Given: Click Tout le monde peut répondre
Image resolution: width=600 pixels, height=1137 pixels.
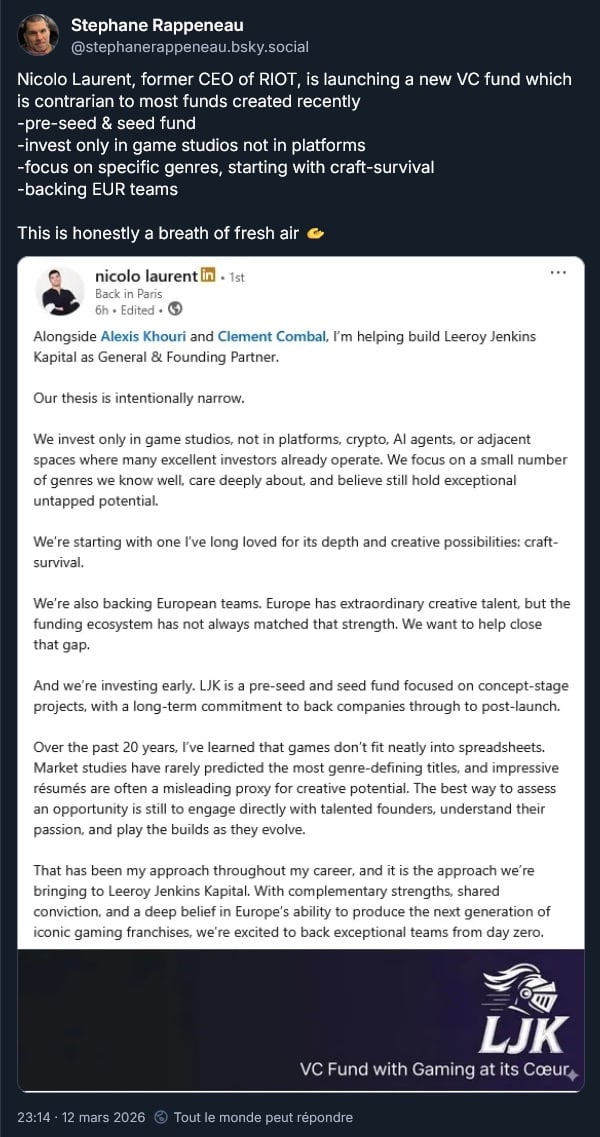Looking at the screenshot, I should (262, 1117).
